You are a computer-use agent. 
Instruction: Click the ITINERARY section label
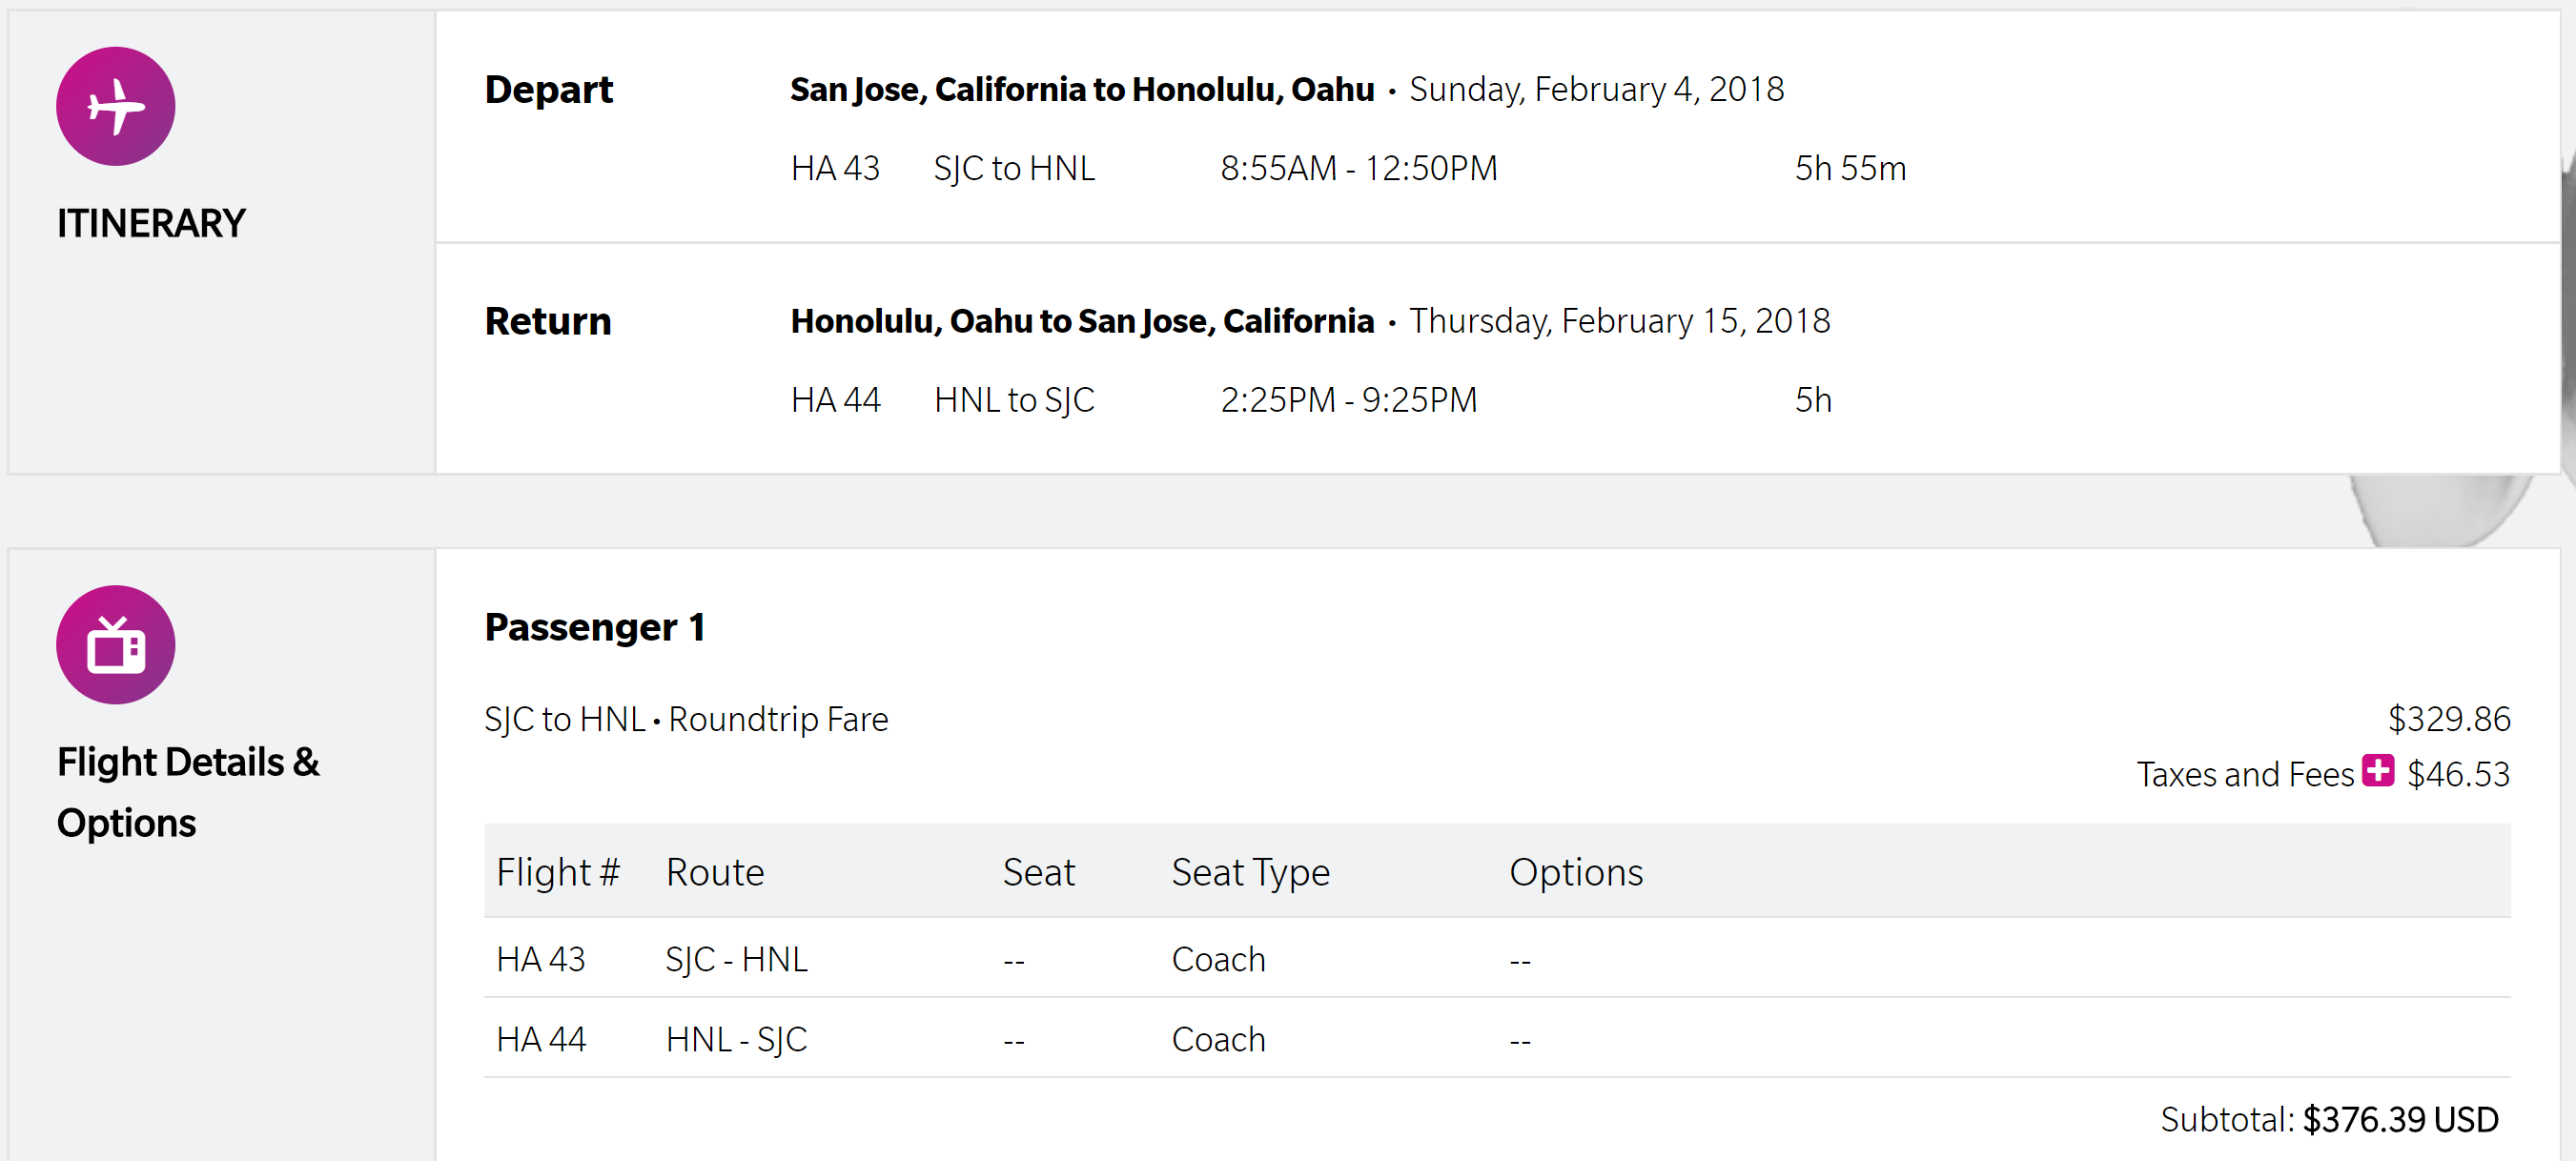coord(150,223)
